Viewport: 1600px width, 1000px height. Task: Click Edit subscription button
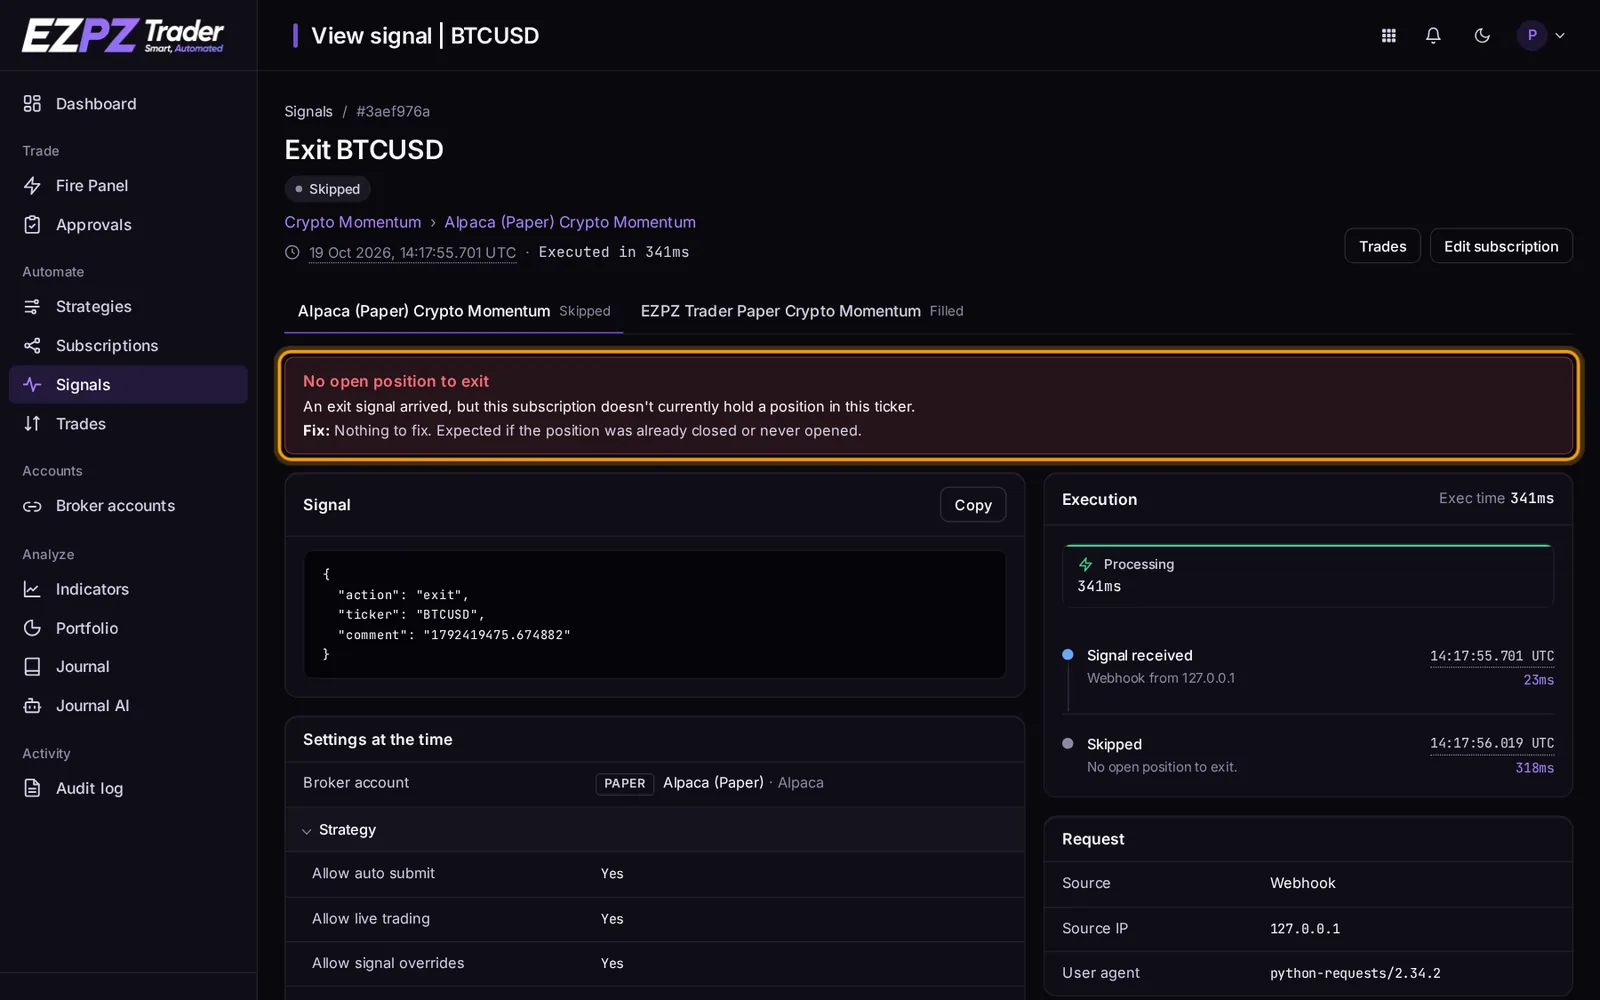pyautogui.click(x=1501, y=246)
